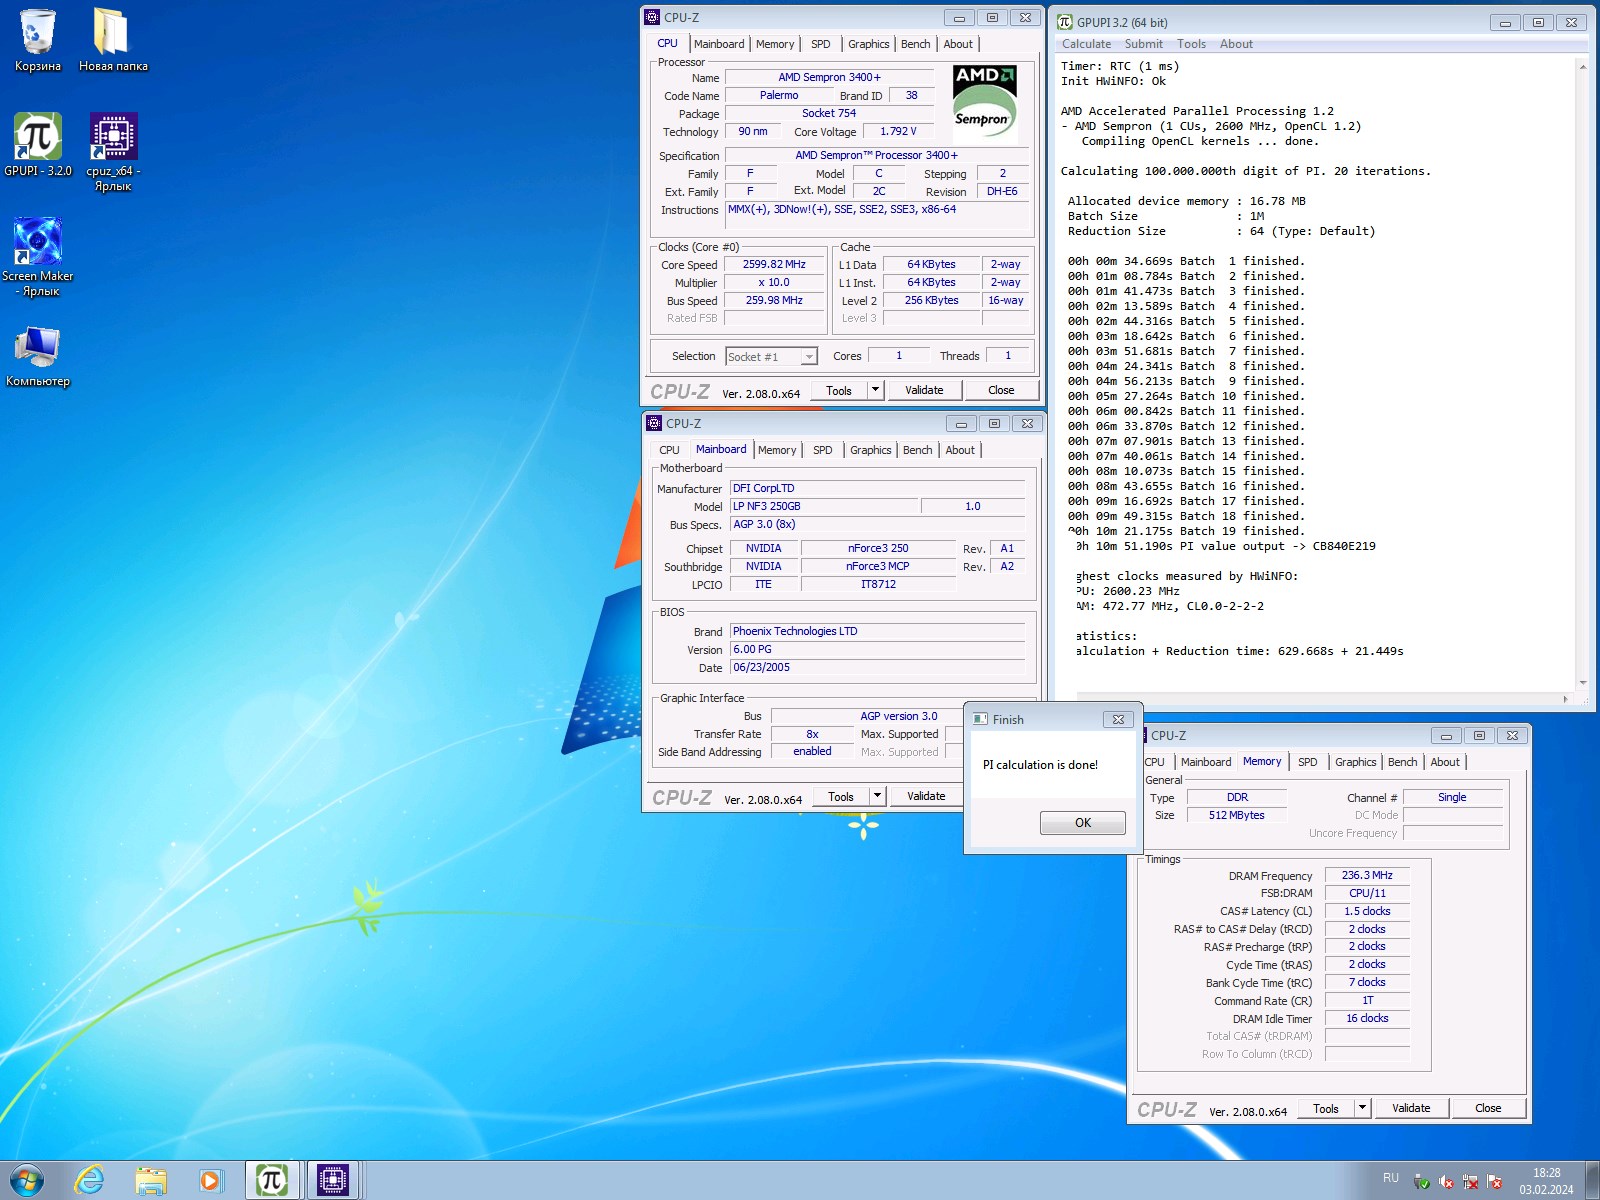
Task: Open the Calculate menu in GPUPI
Action: click(x=1086, y=44)
